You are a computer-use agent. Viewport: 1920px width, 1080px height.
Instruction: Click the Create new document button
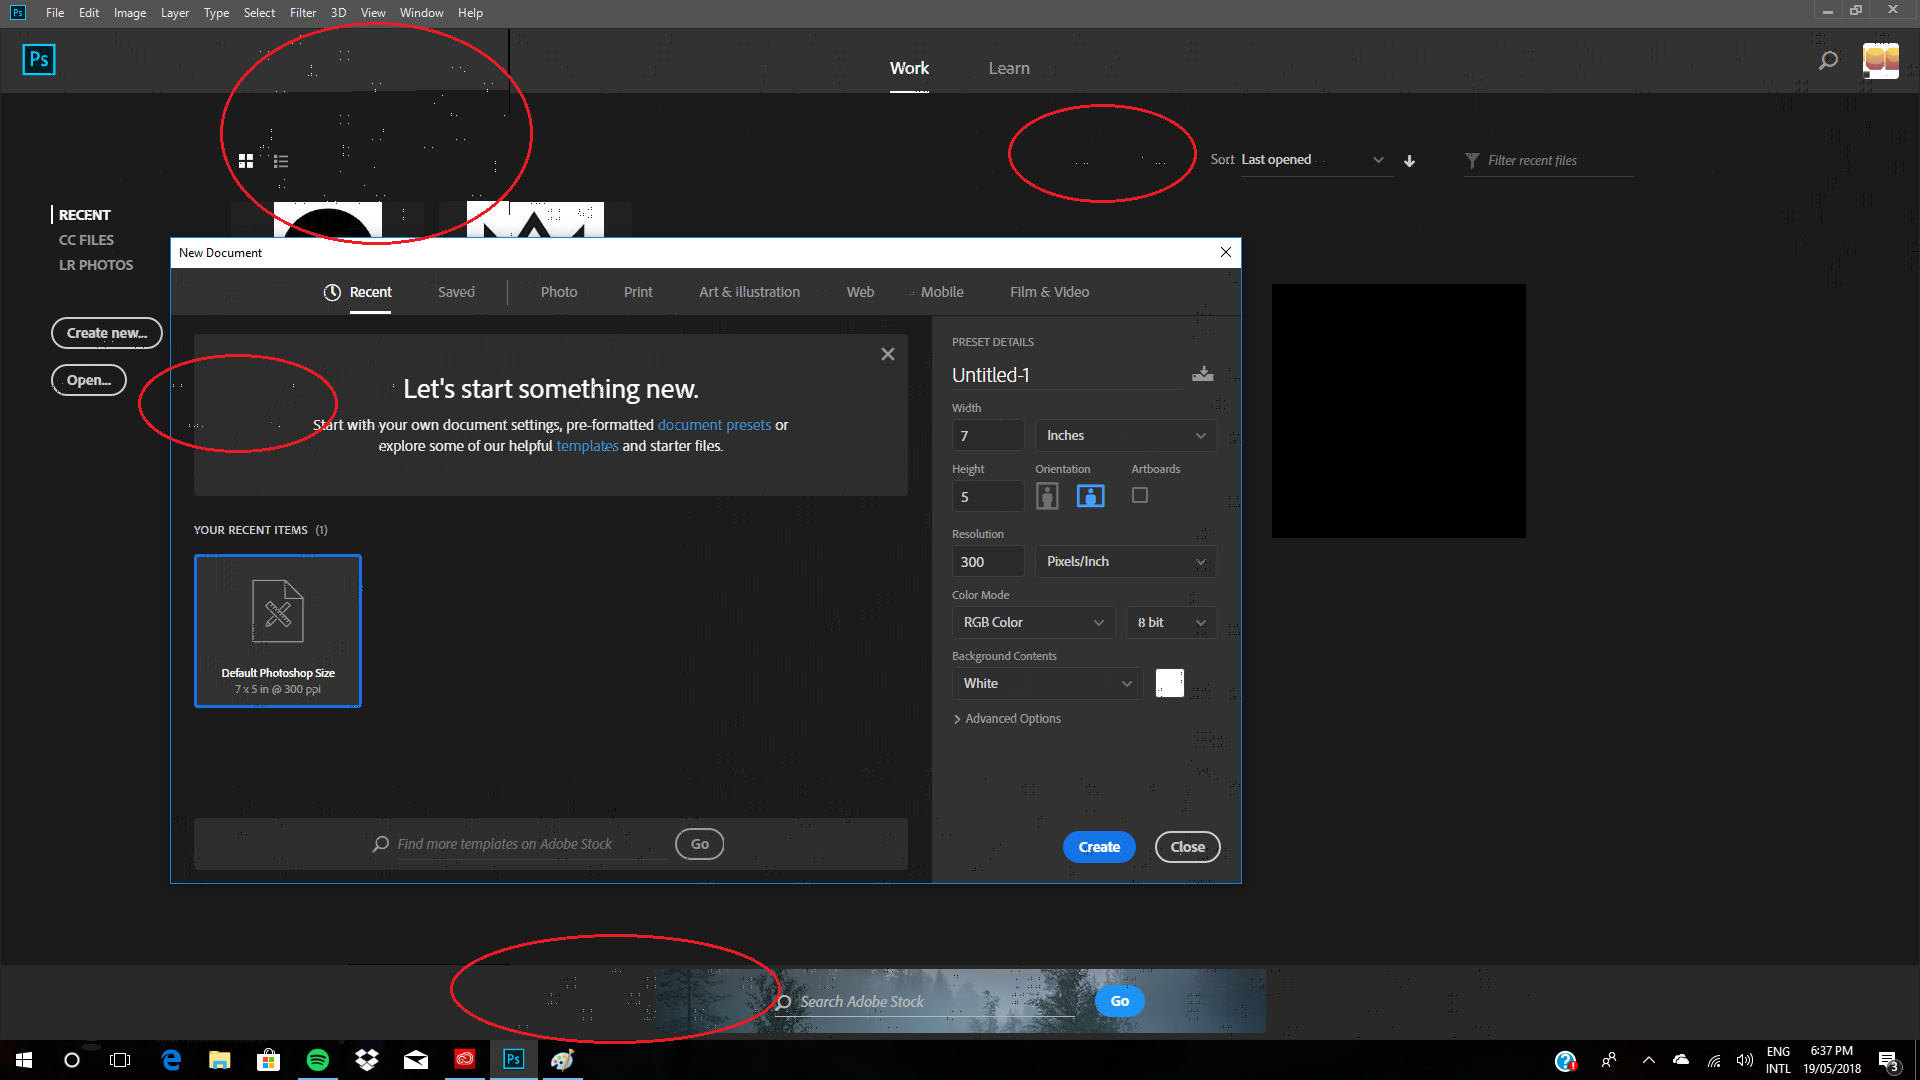(x=105, y=332)
